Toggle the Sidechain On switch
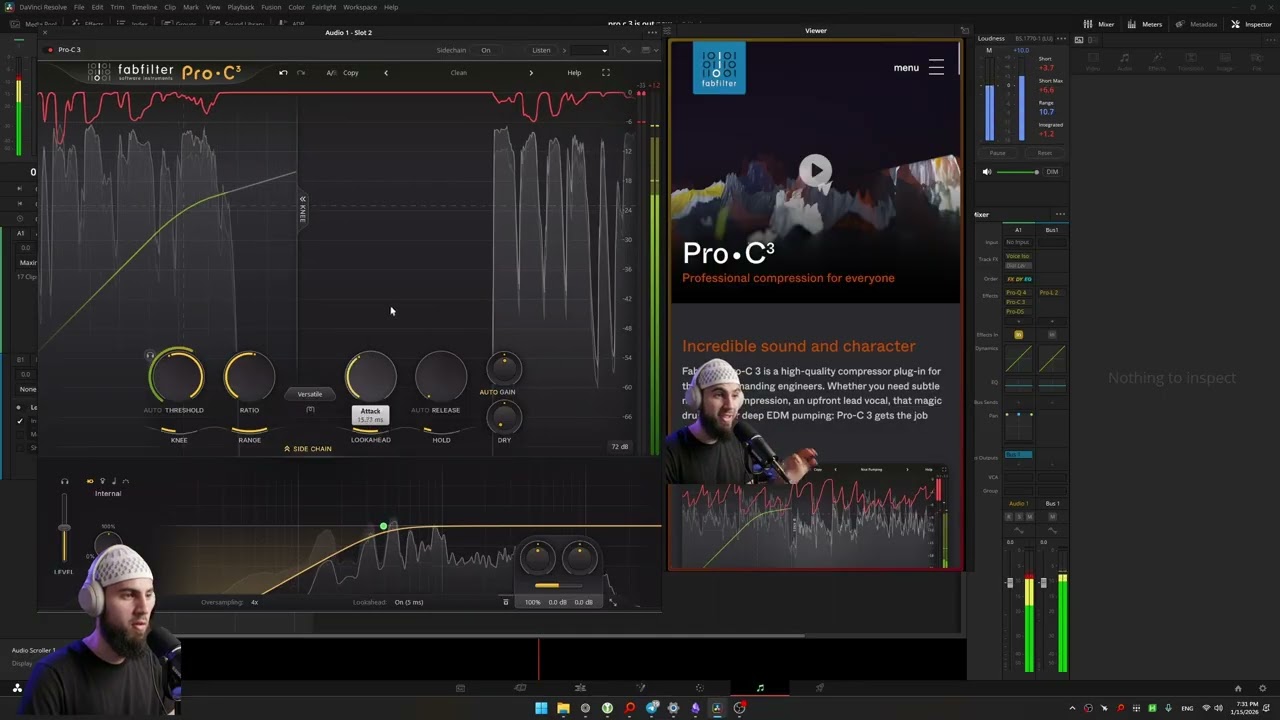The height and width of the screenshot is (720, 1280). (x=486, y=50)
